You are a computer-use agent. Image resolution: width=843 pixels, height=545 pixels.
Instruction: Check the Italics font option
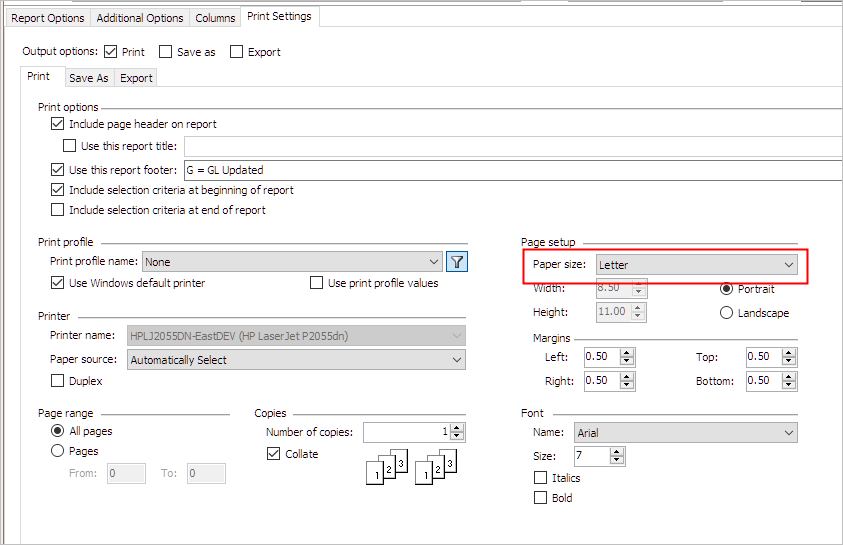541,478
